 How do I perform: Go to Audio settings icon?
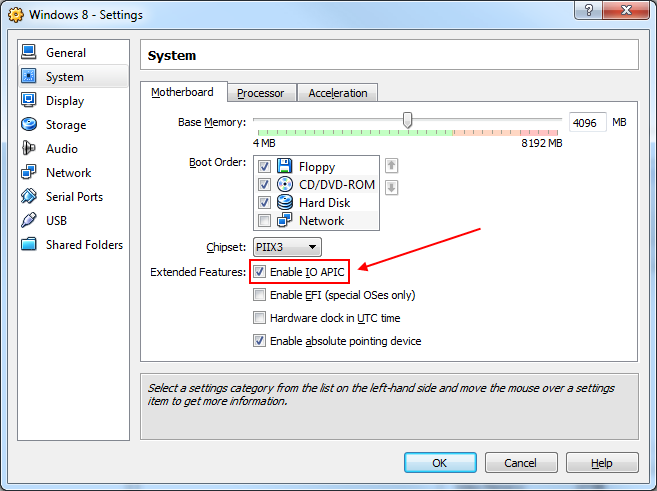[28, 149]
